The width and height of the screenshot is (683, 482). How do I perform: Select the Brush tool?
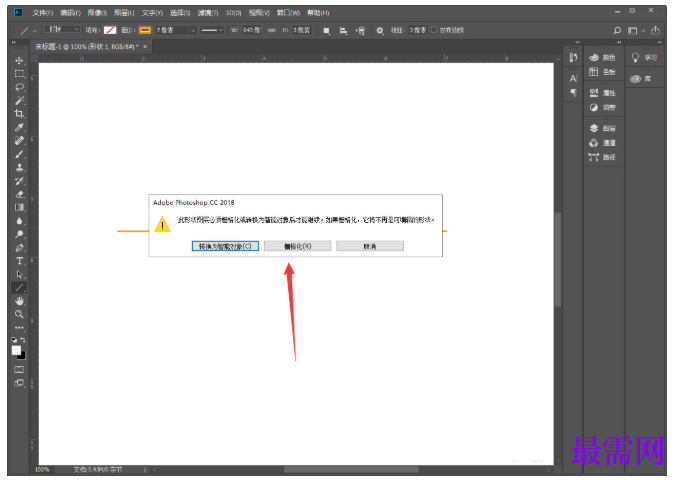coord(19,154)
